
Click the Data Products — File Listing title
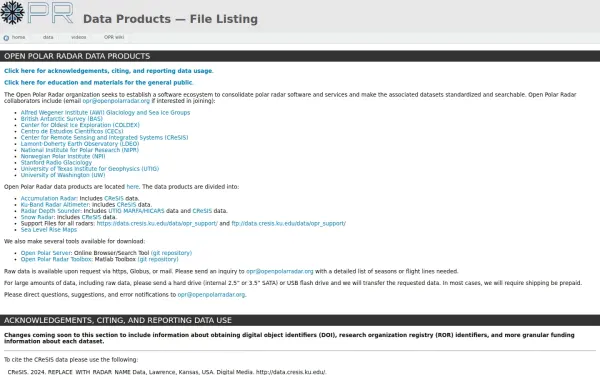(171, 19)
